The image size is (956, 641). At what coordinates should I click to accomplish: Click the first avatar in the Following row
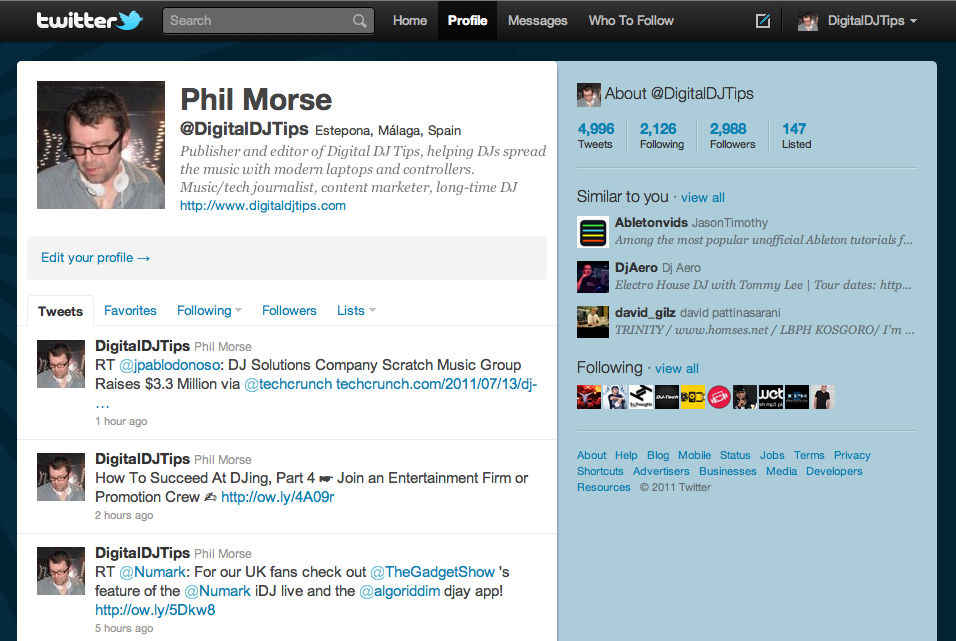coord(589,397)
